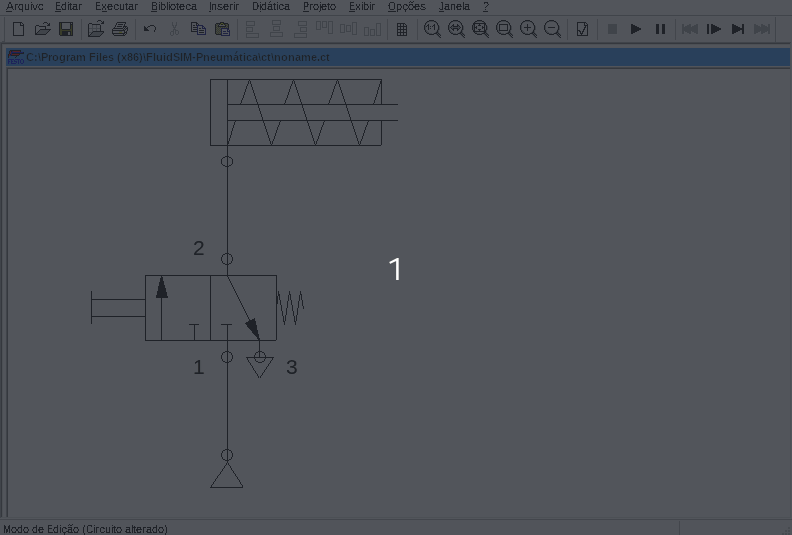This screenshot has height=535, width=792.
Task: Open the Biblioteca menu
Action: tap(173, 7)
